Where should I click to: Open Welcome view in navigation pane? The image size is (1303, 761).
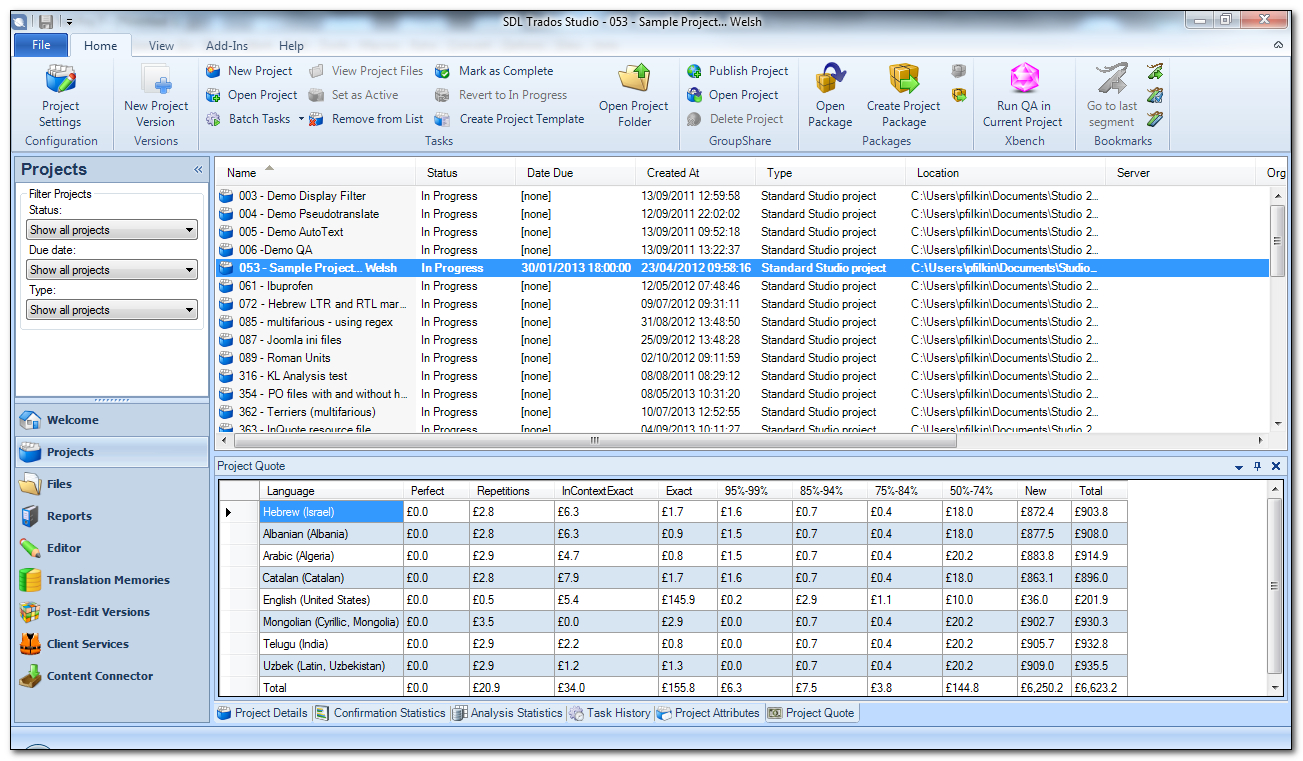click(x=112, y=420)
